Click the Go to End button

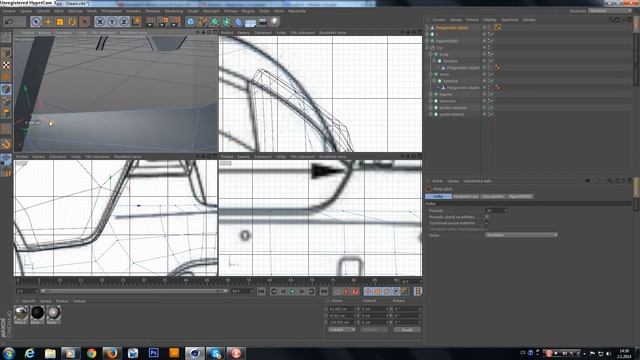[324, 291]
